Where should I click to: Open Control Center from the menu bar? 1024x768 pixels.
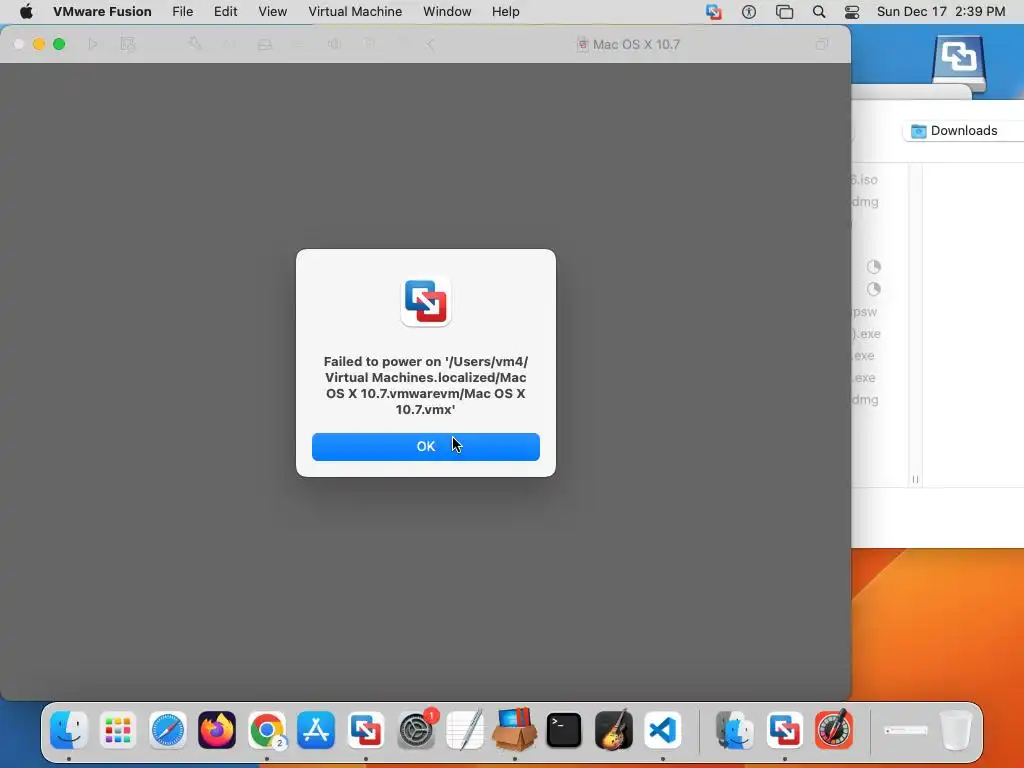point(852,12)
